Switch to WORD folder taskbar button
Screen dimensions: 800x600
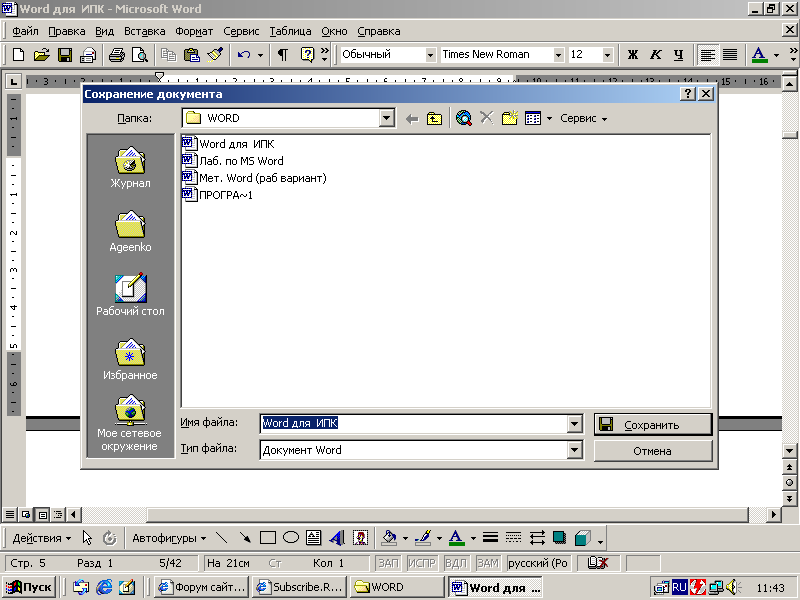tap(397, 587)
